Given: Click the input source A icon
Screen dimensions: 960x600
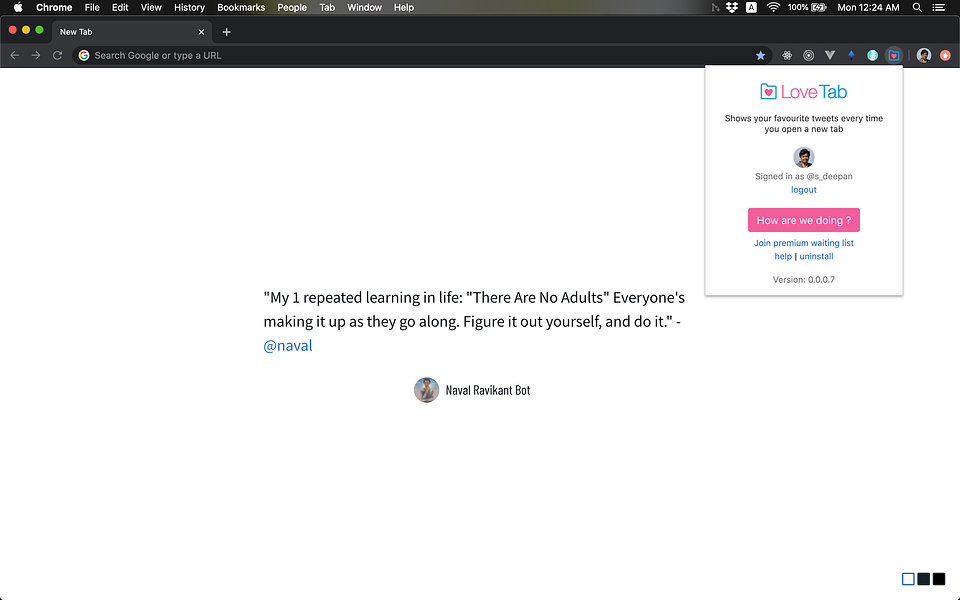Looking at the screenshot, I should (x=751, y=7).
